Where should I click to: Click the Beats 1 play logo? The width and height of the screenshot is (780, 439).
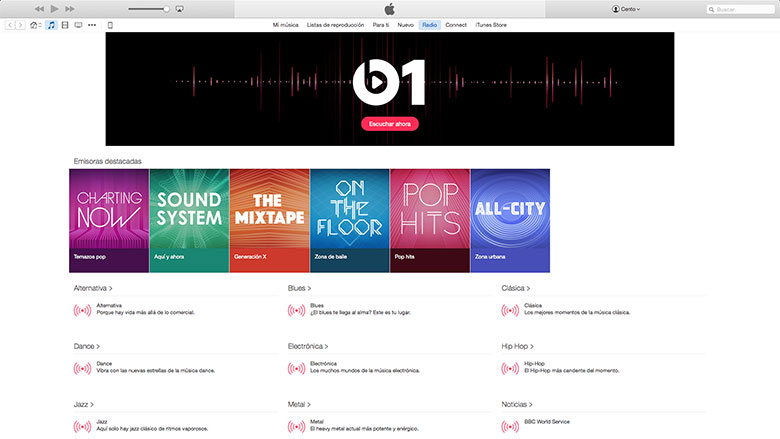pos(389,82)
